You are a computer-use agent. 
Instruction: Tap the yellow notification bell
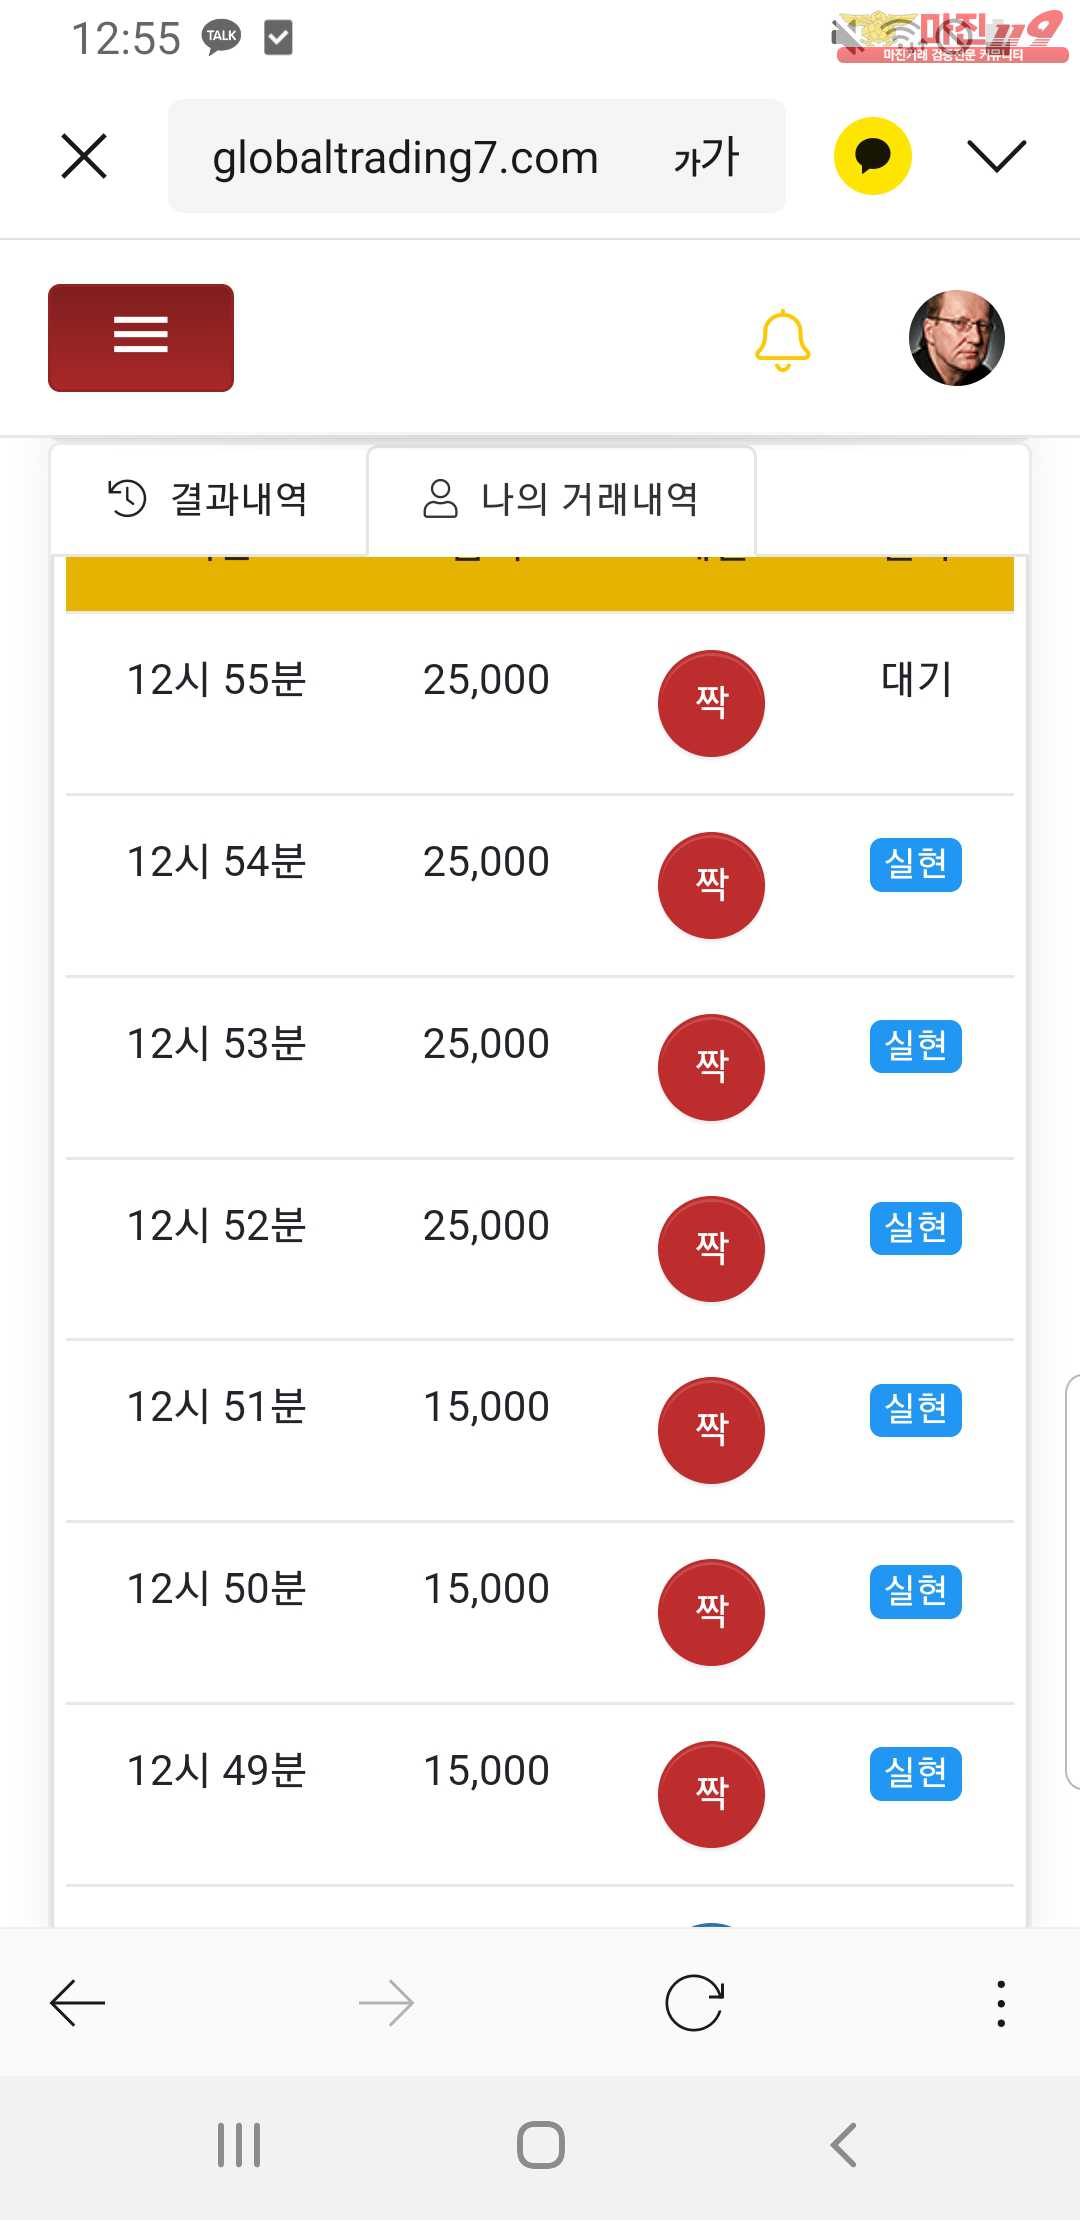pyautogui.click(x=782, y=340)
